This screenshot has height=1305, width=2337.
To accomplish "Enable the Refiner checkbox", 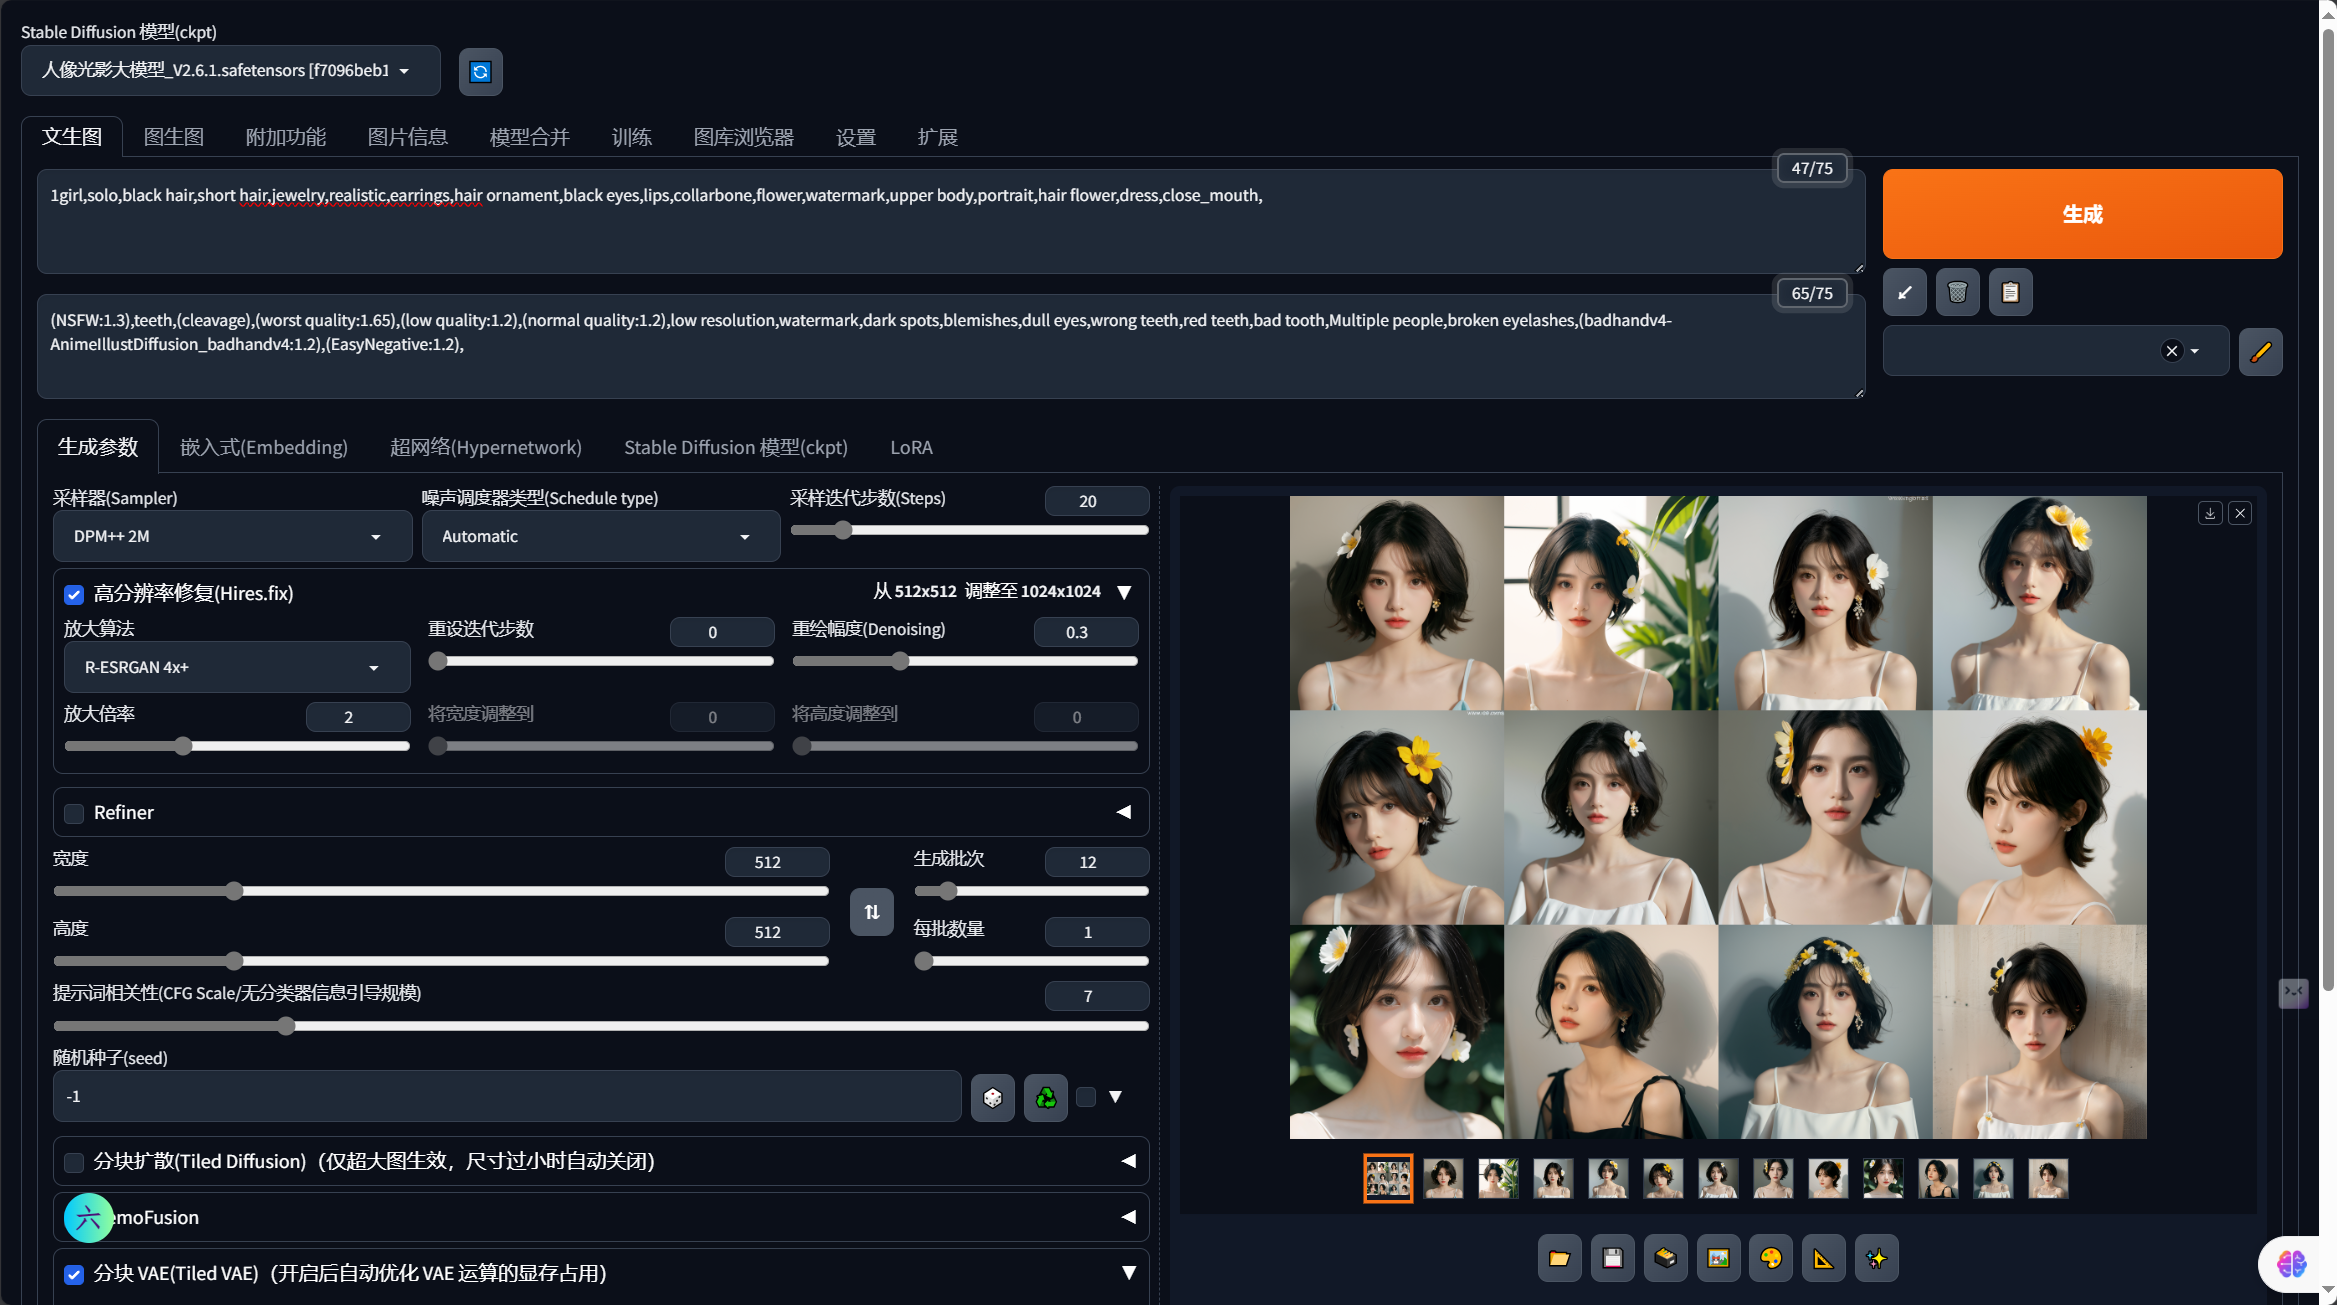I will click(74, 813).
